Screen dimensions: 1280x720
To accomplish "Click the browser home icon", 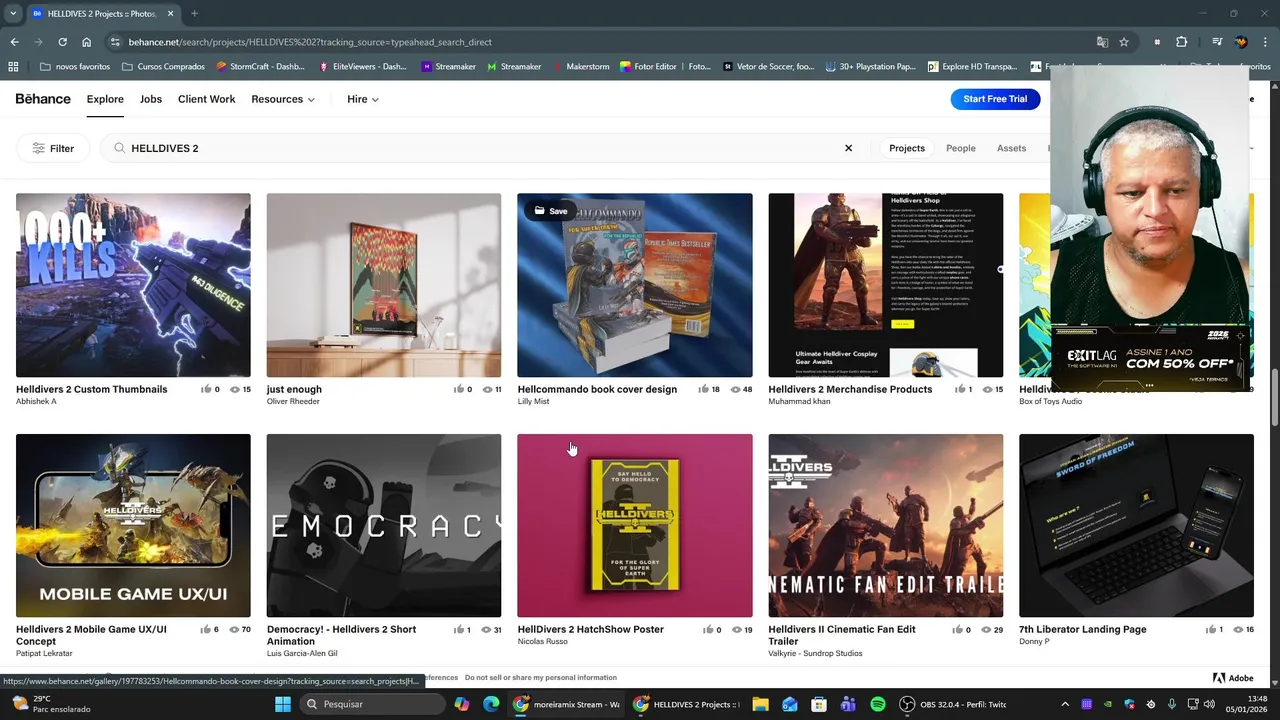I will point(87,42).
